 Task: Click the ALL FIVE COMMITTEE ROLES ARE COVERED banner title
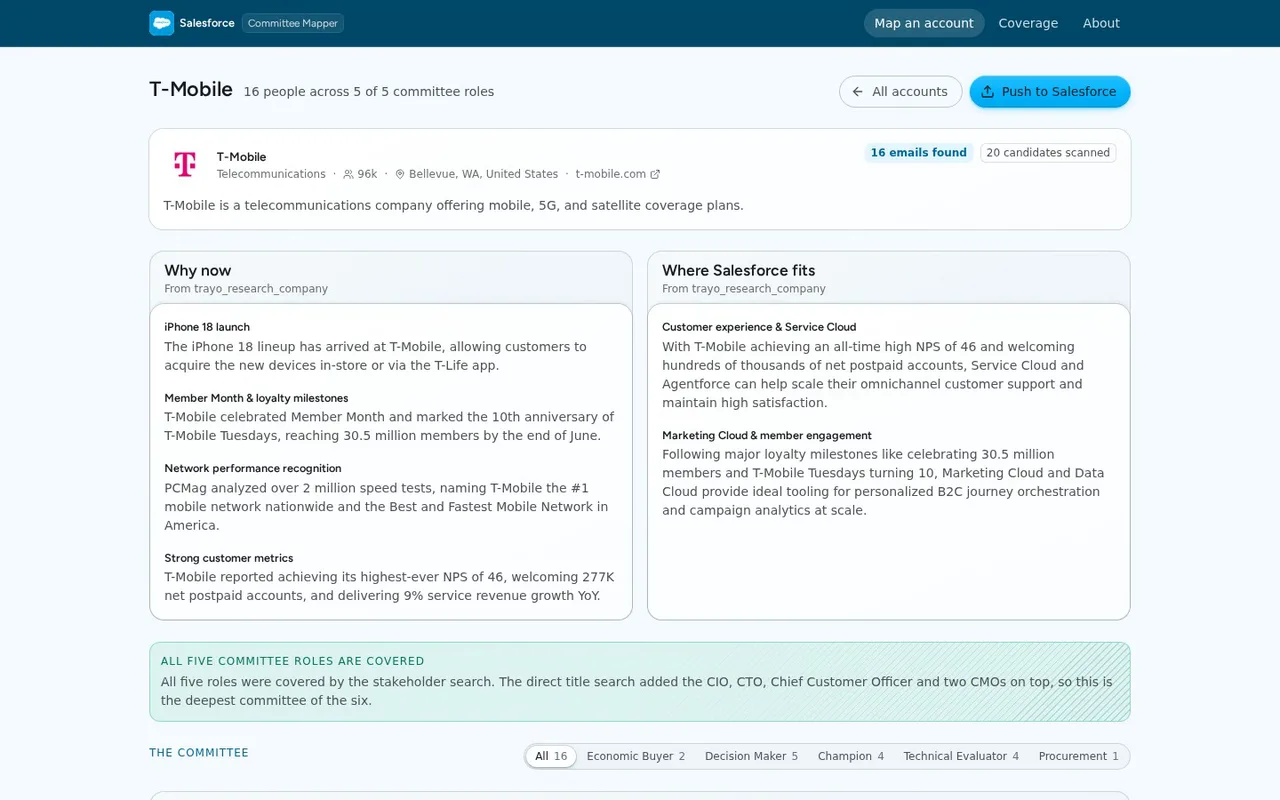click(x=293, y=661)
